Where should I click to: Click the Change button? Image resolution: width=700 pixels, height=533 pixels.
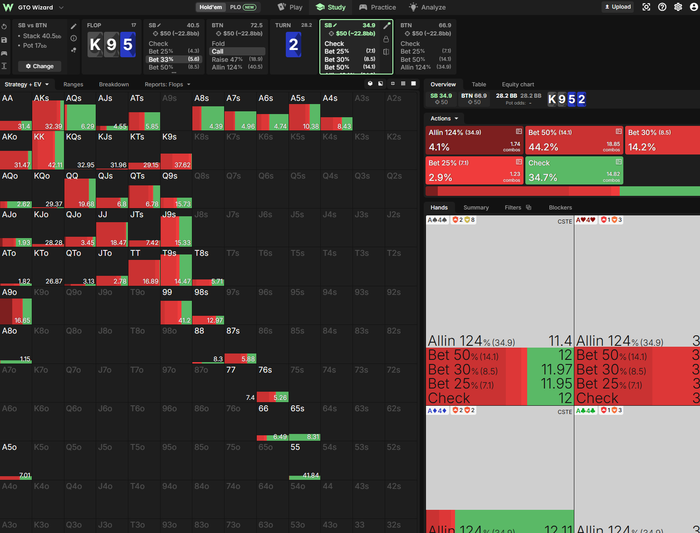[x=40, y=66]
